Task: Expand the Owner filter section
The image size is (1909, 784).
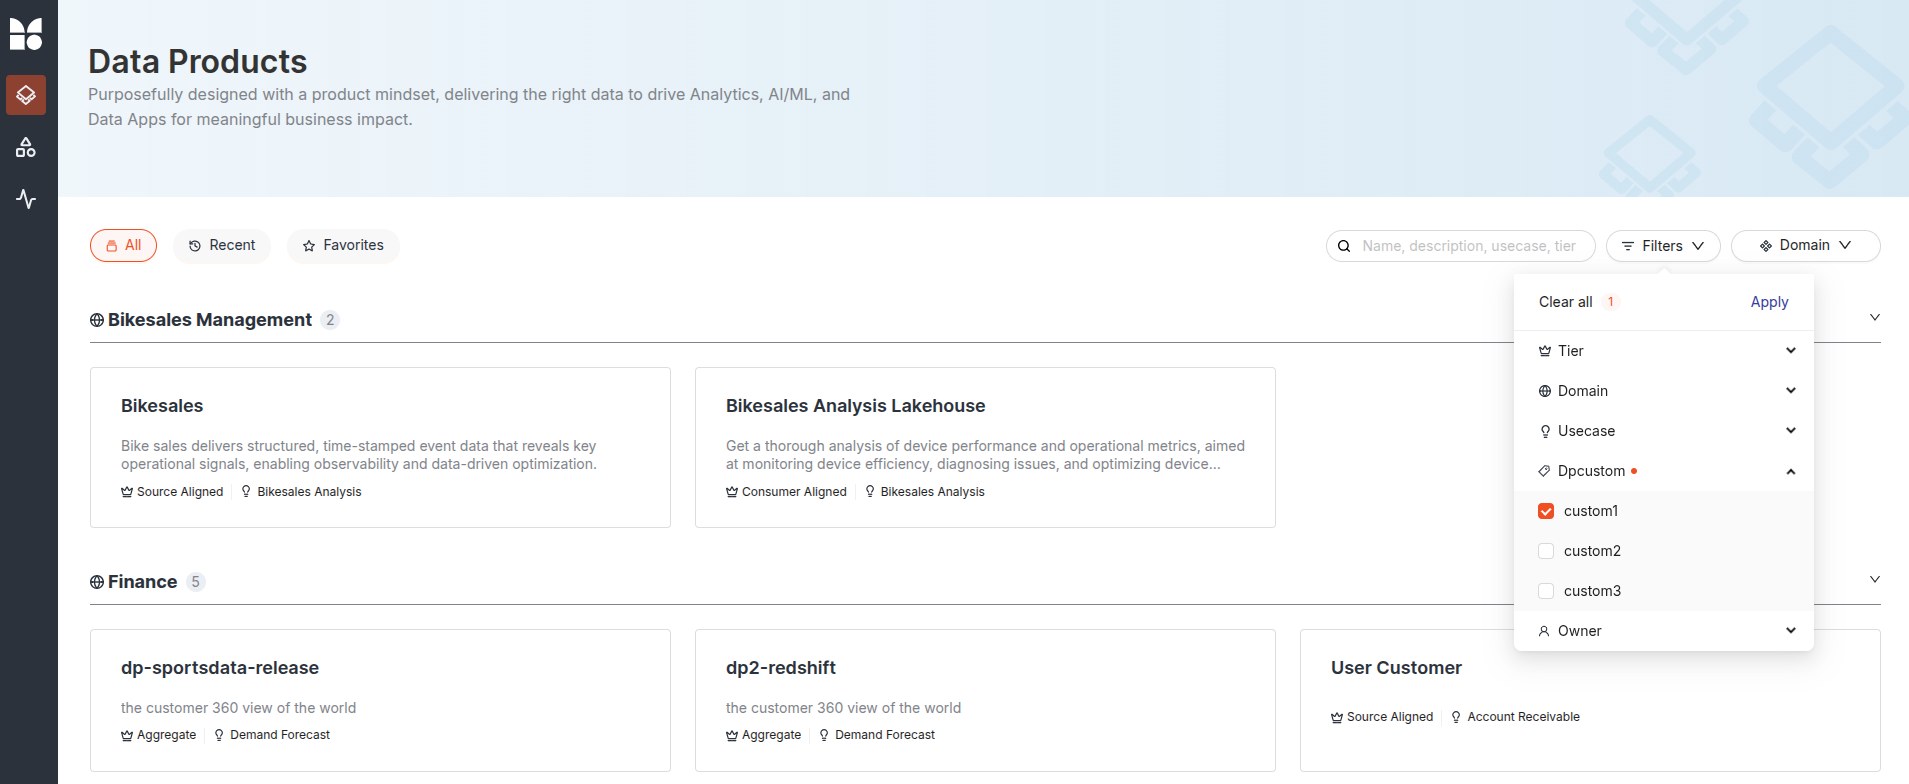Action: pyautogui.click(x=1790, y=631)
